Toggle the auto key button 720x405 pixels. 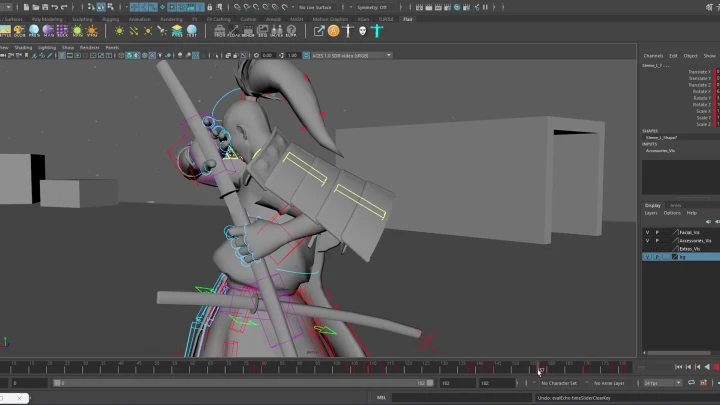703,382
